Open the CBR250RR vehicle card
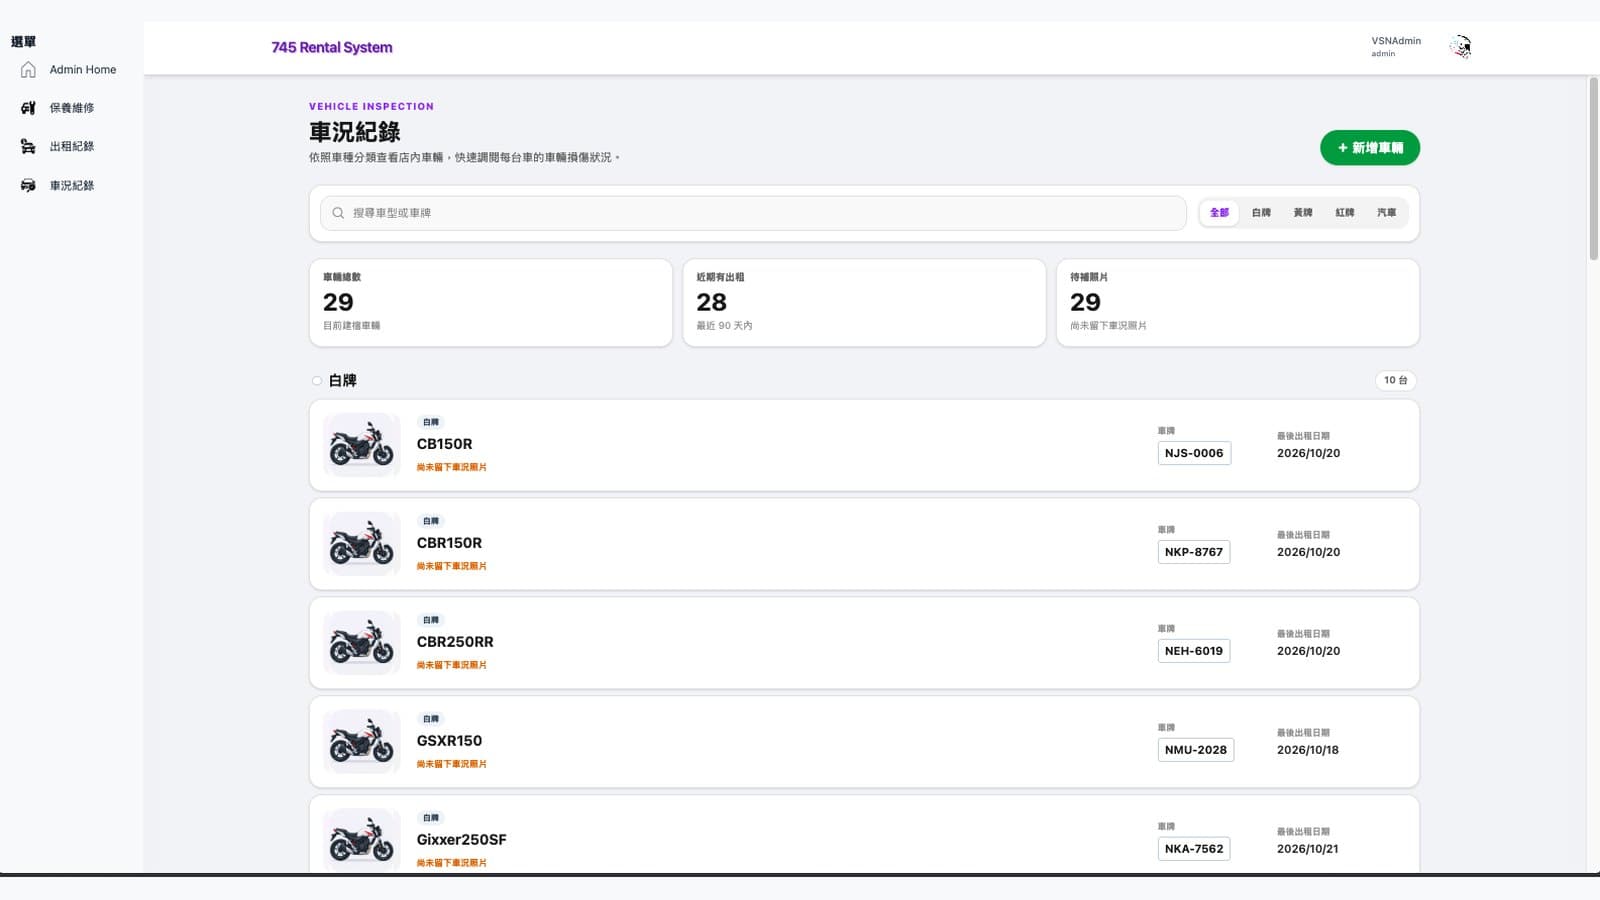 tap(864, 643)
